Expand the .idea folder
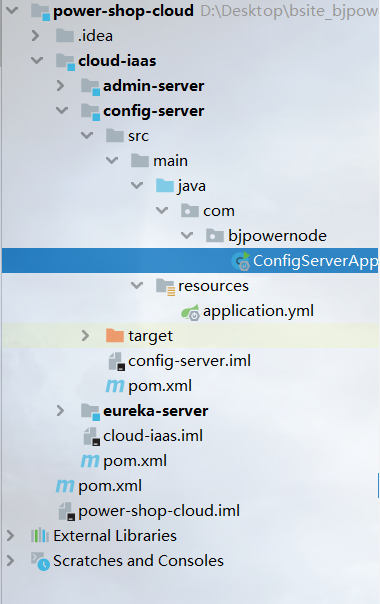This screenshot has height=604, width=380. coord(35,35)
